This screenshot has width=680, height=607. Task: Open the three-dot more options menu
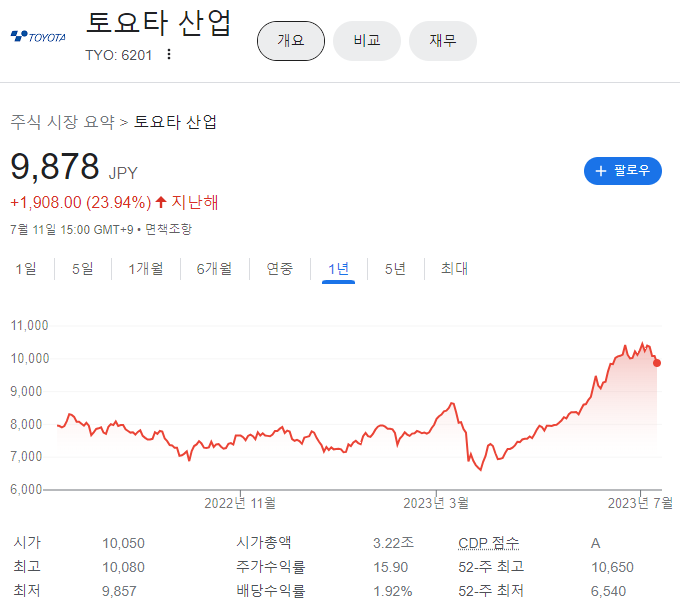169,55
